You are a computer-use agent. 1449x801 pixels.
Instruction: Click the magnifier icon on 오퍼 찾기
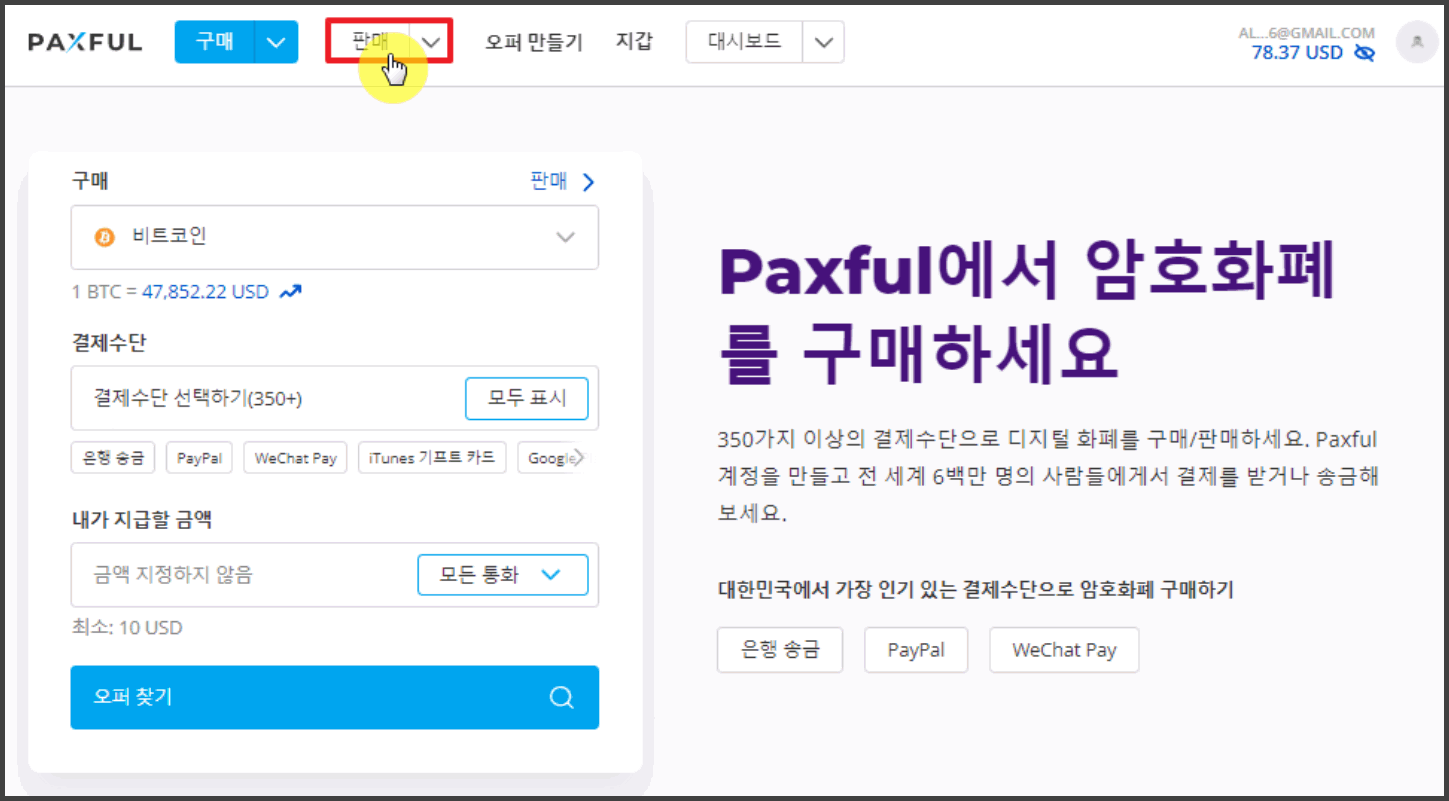[x=560, y=697]
